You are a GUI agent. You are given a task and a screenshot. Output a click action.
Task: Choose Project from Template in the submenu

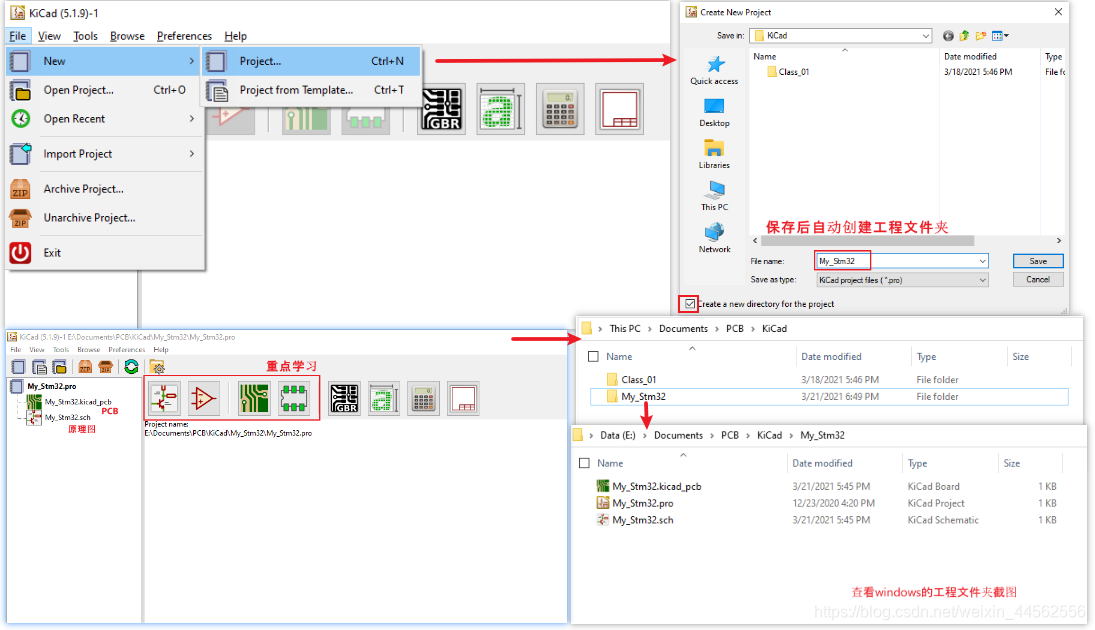(x=311, y=90)
